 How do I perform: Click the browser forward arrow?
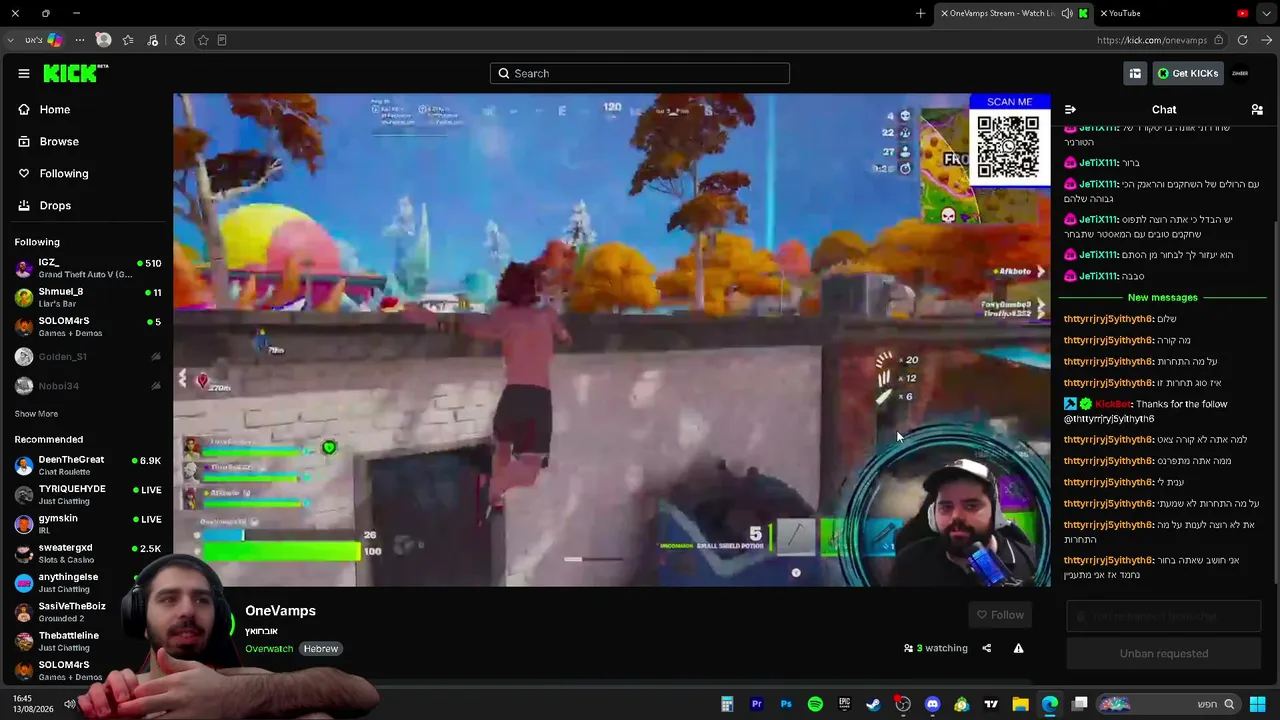[x=1266, y=40]
